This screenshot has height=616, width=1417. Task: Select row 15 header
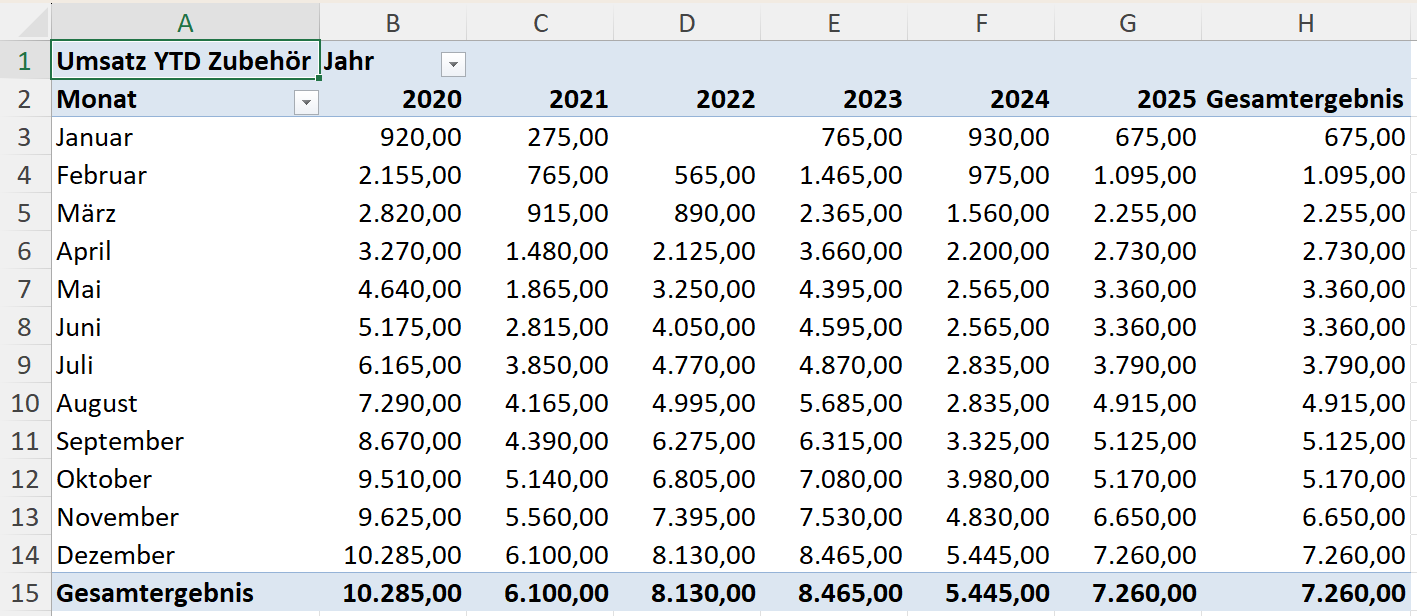tap(25, 593)
